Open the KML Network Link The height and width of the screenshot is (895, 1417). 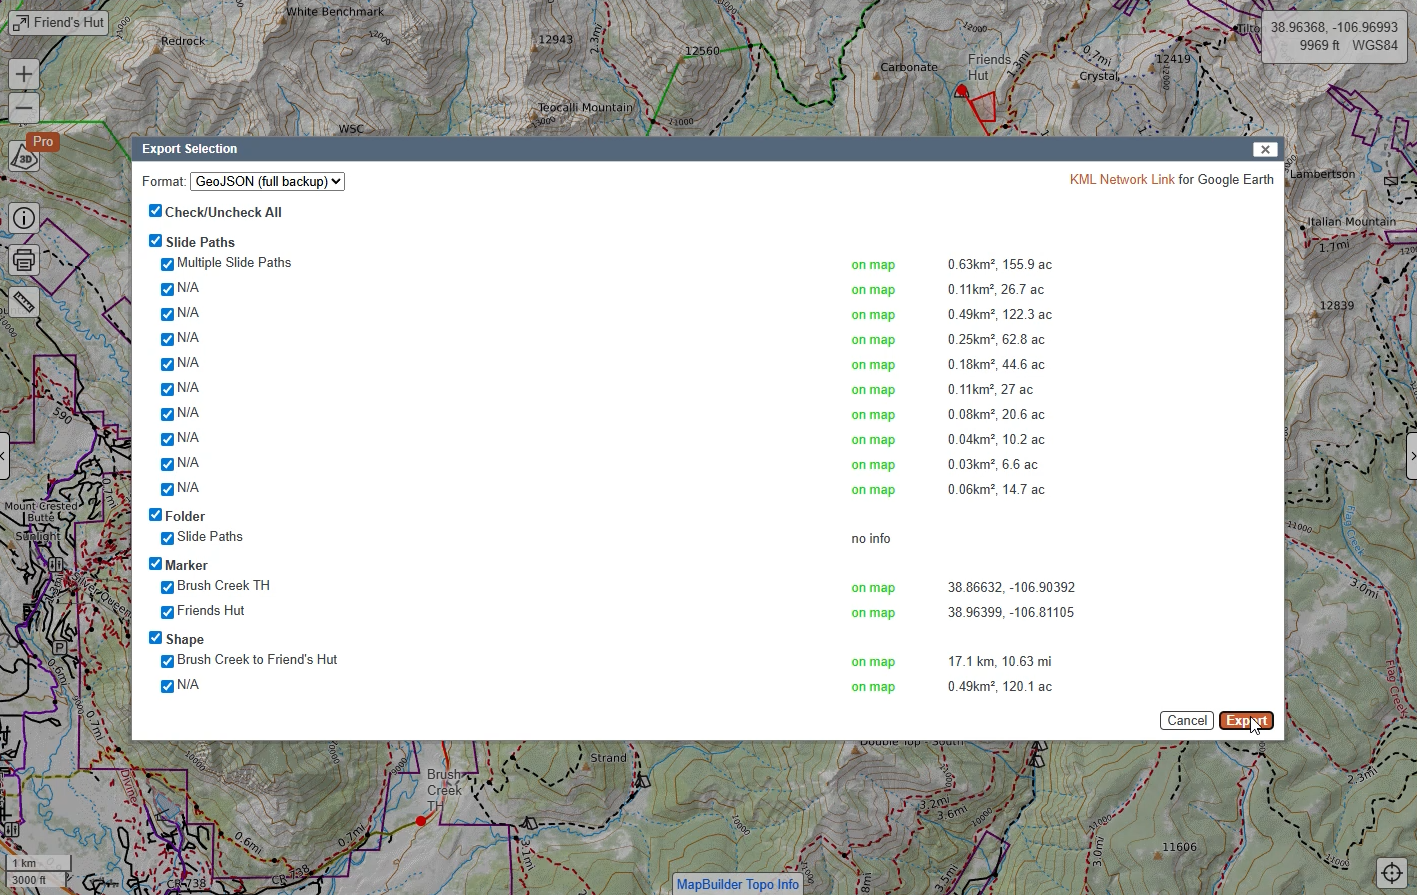click(1122, 180)
